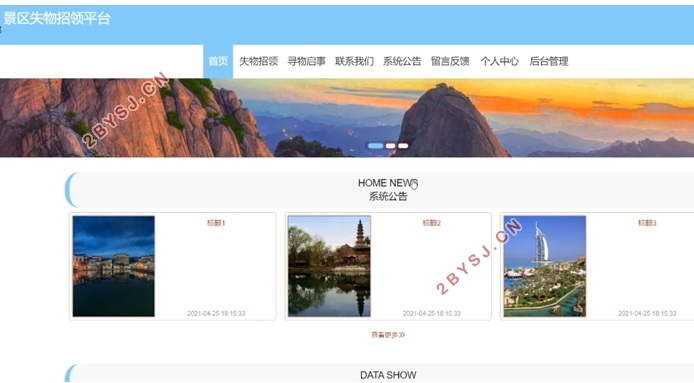Select 联系我们 in navigation bar
Image resolution: width=694 pixels, height=383 pixels.
[354, 61]
